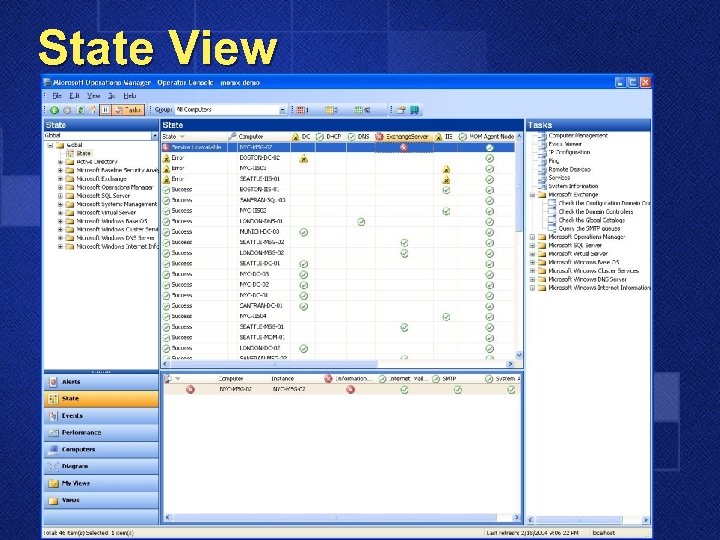Click the MOM Agent Node column header
This screenshot has width=720, height=540.
(487, 137)
